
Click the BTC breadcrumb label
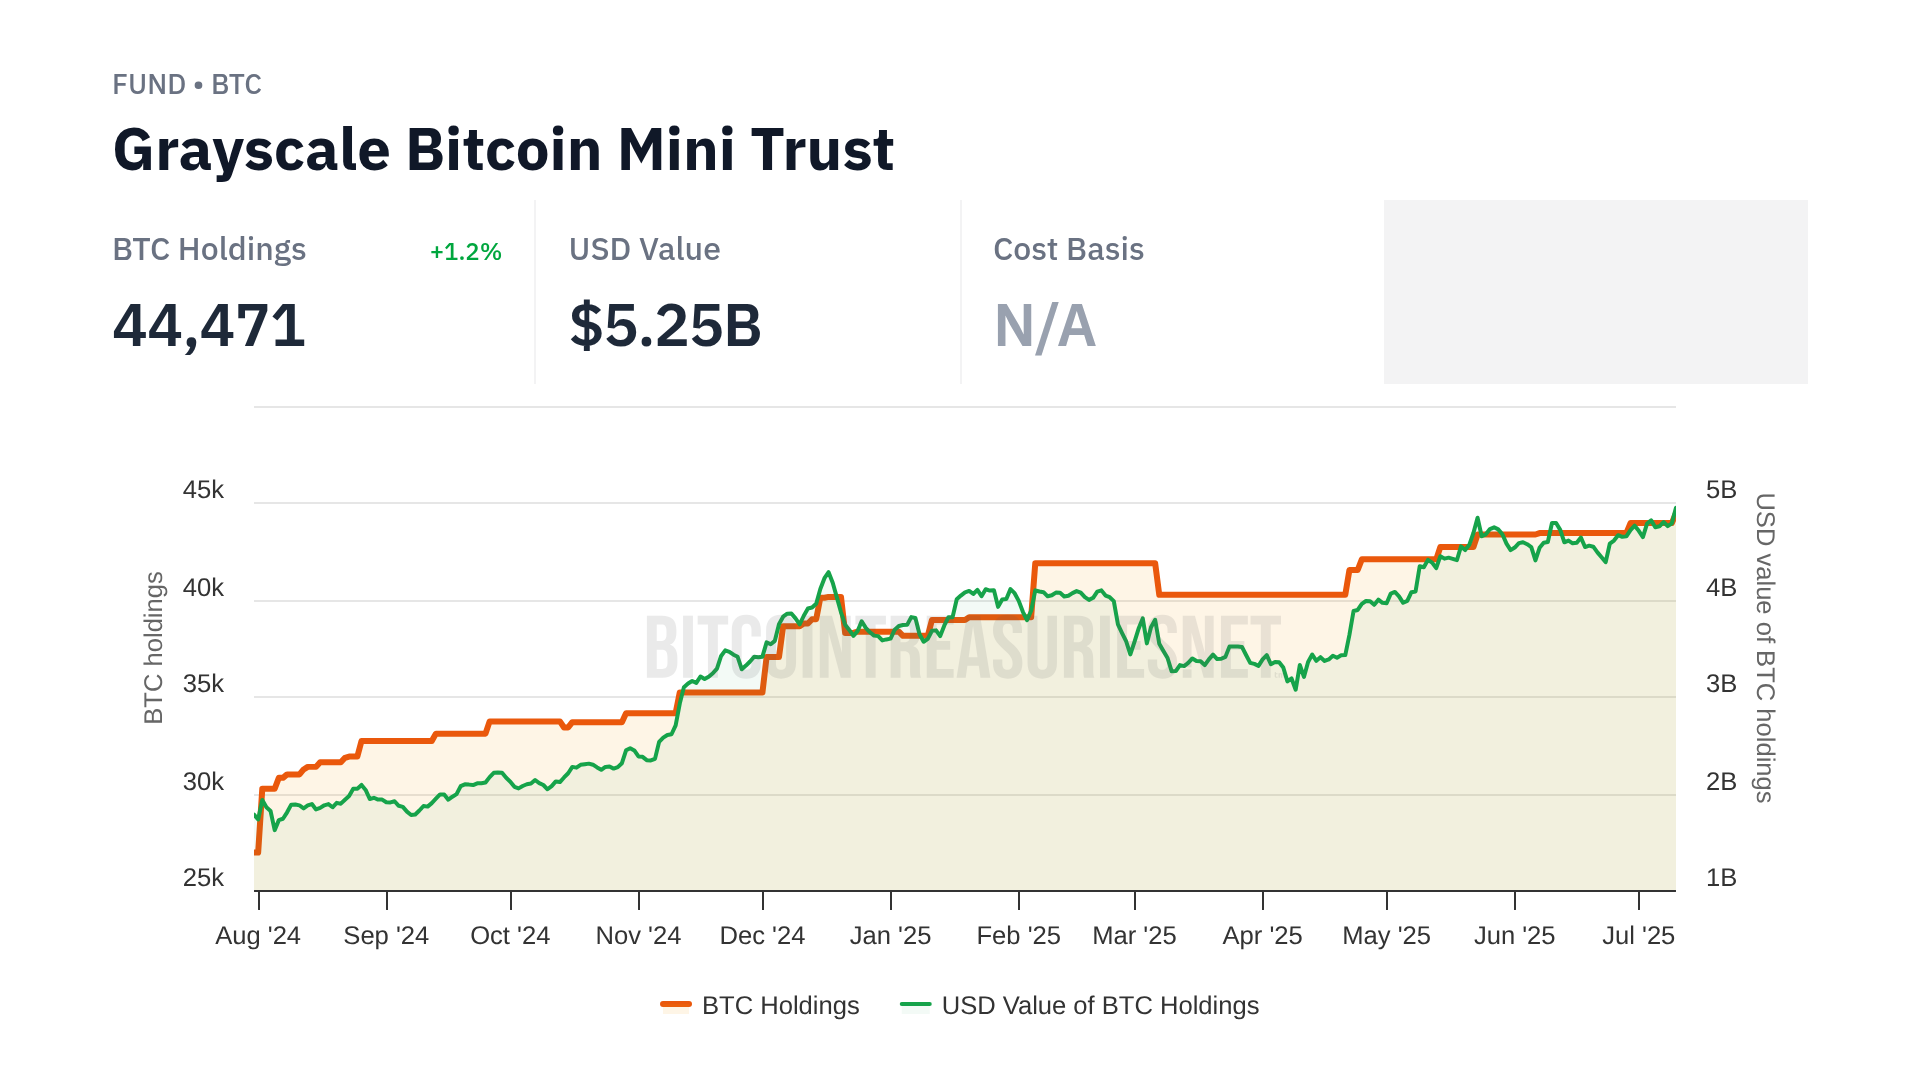coord(237,85)
